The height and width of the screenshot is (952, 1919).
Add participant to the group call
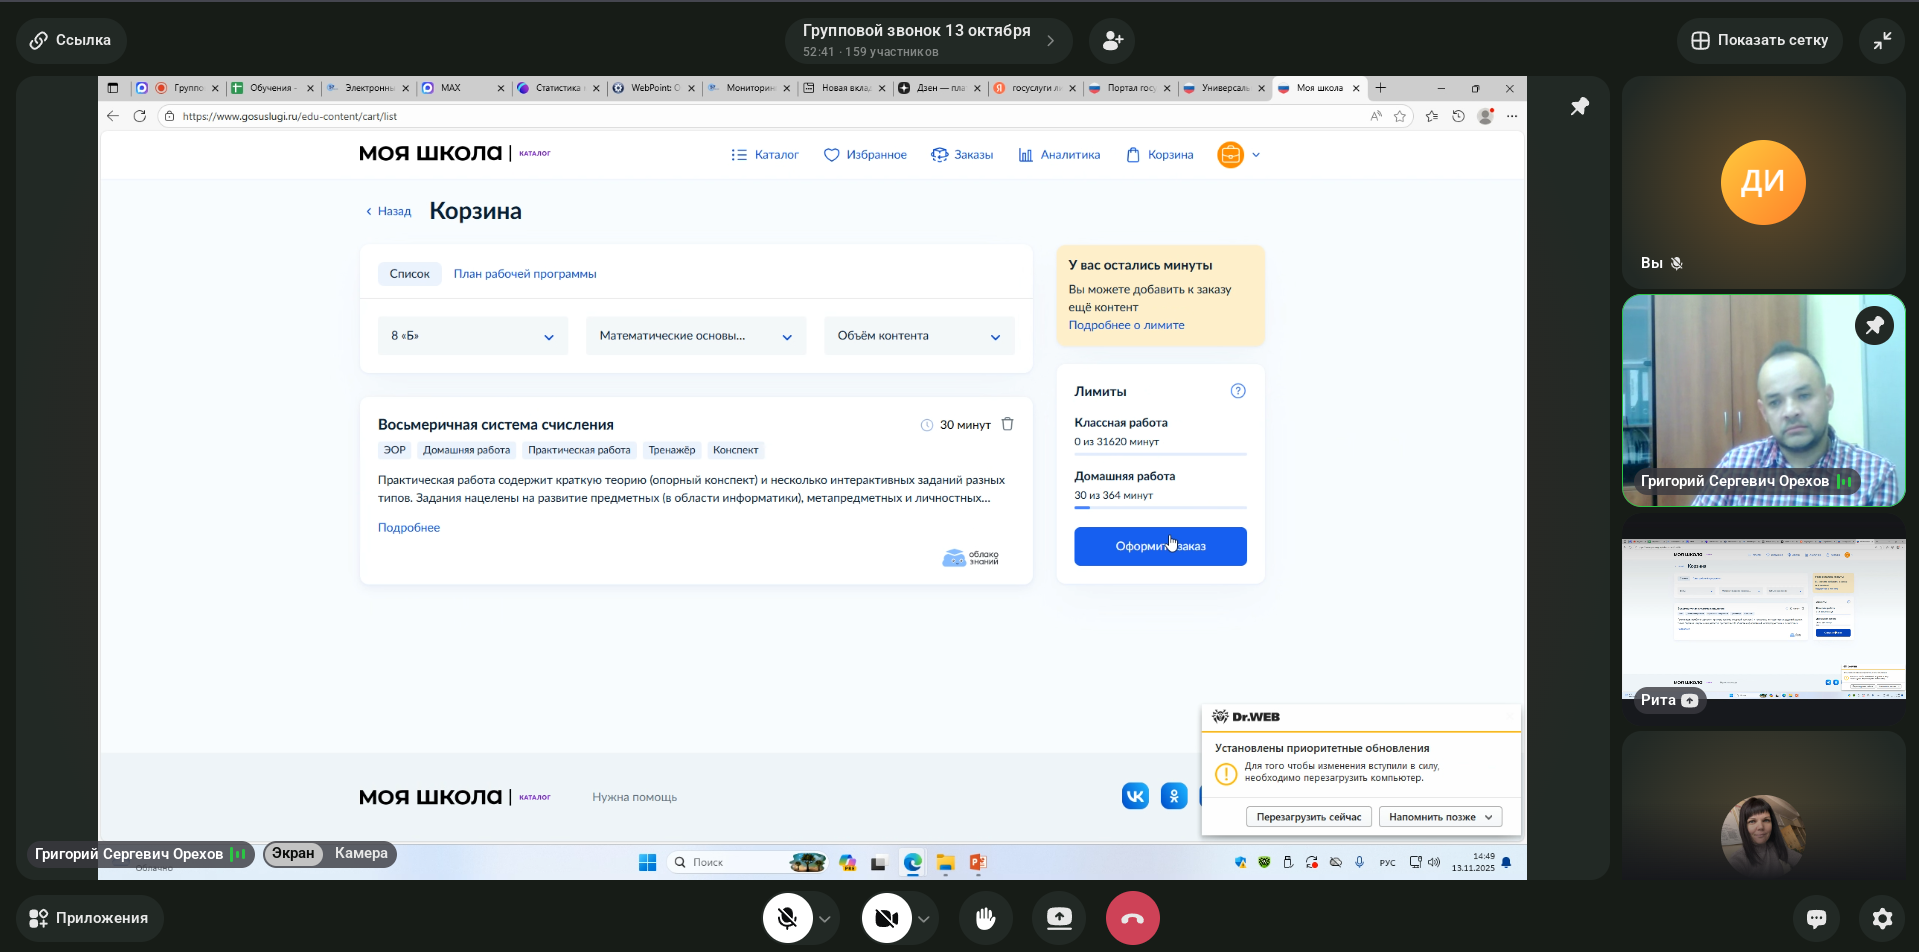pyautogui.click(x=1112, y=41)
